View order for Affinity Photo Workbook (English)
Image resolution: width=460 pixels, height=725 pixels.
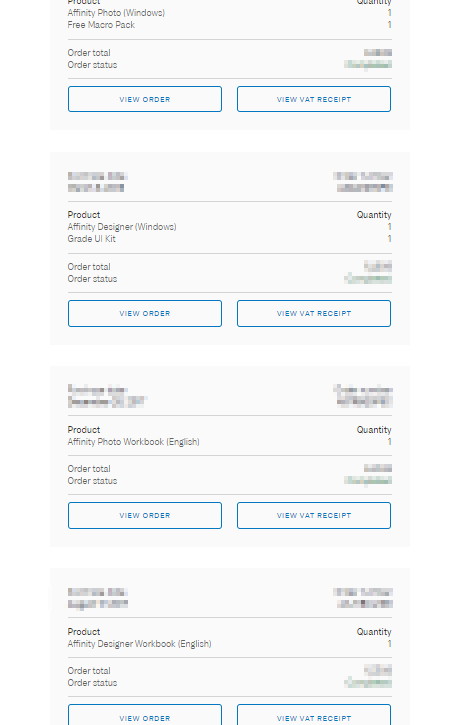pos(145,516)
